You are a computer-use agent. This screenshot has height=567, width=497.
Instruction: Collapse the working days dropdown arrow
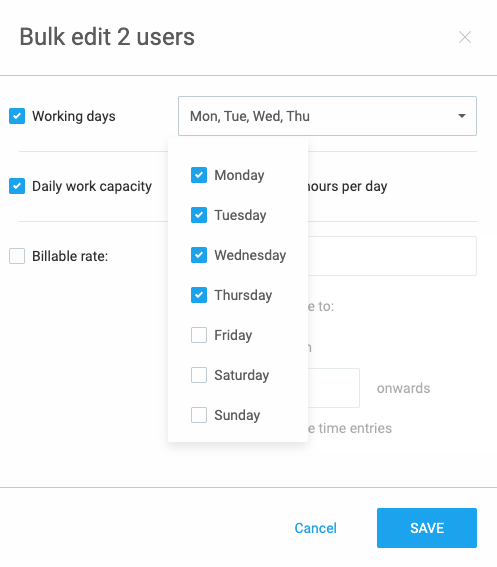(462, 116)
